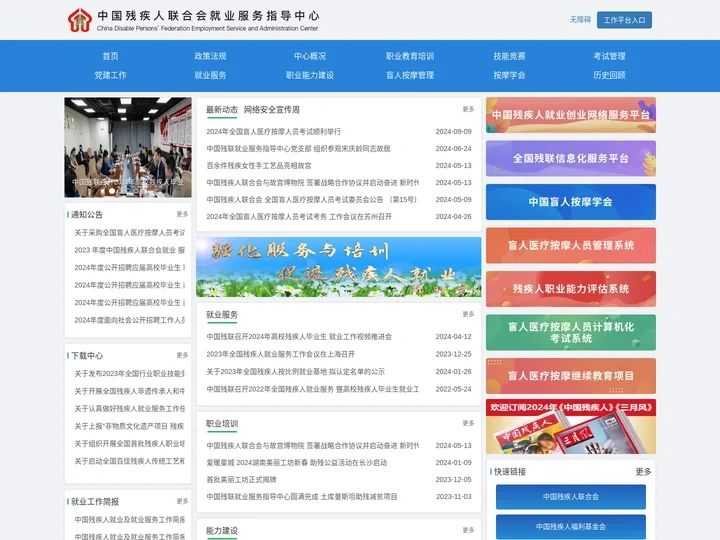
Task: Click the 中国残疾人福利基金会 quick link button
Action: coord(571,527)
